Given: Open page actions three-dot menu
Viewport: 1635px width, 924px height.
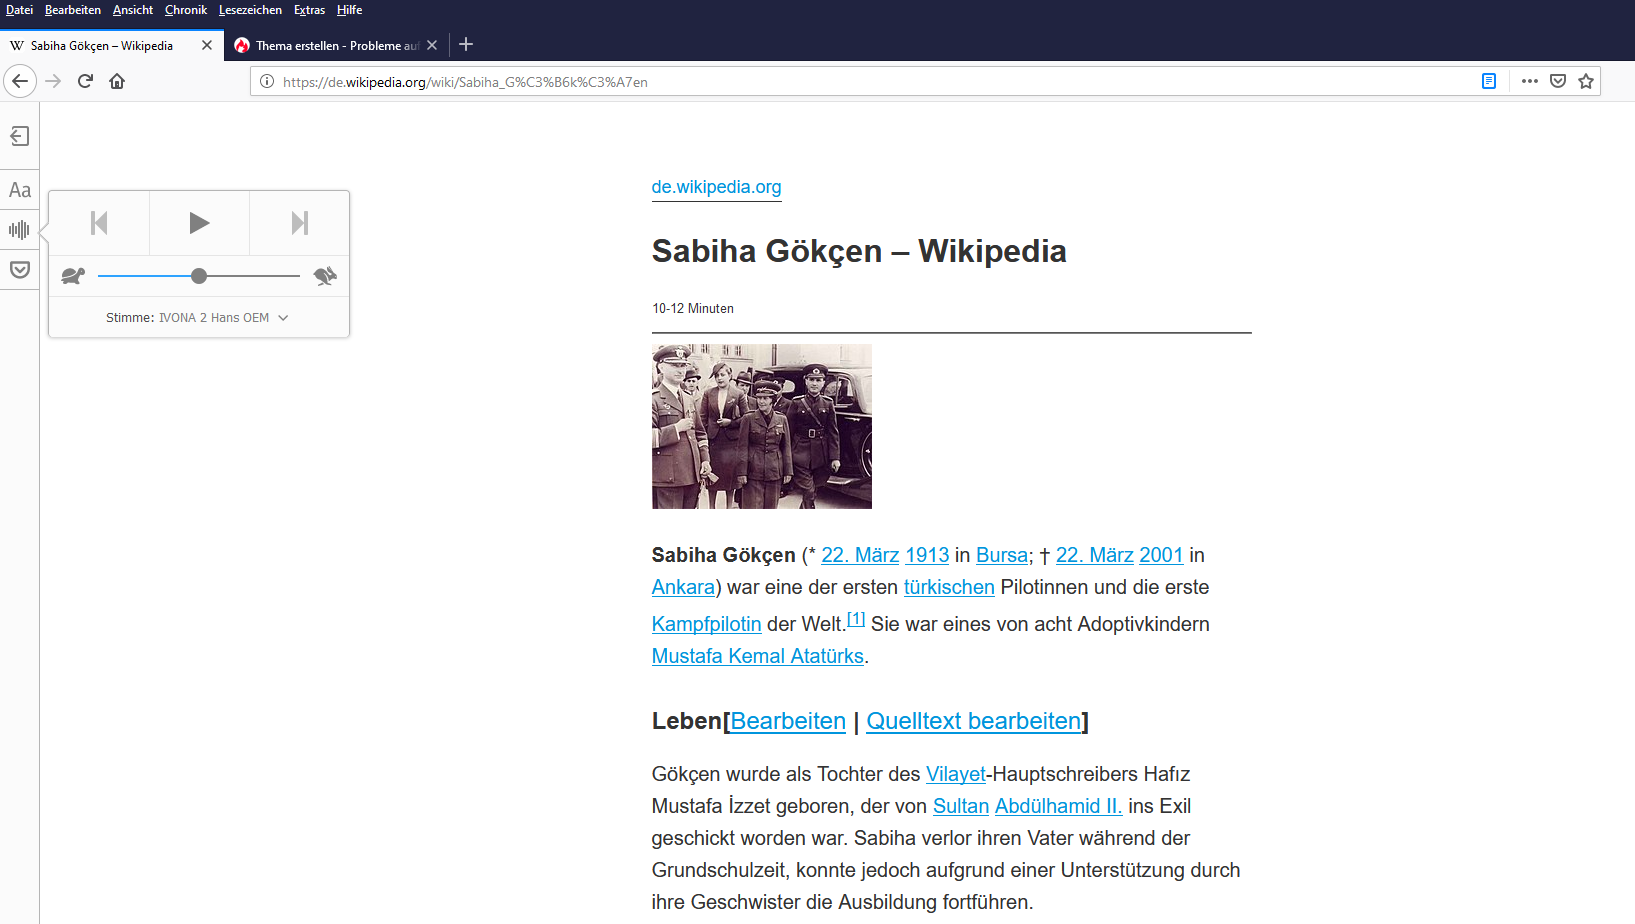Looking at the screenshot, I should click(1530, 81).
